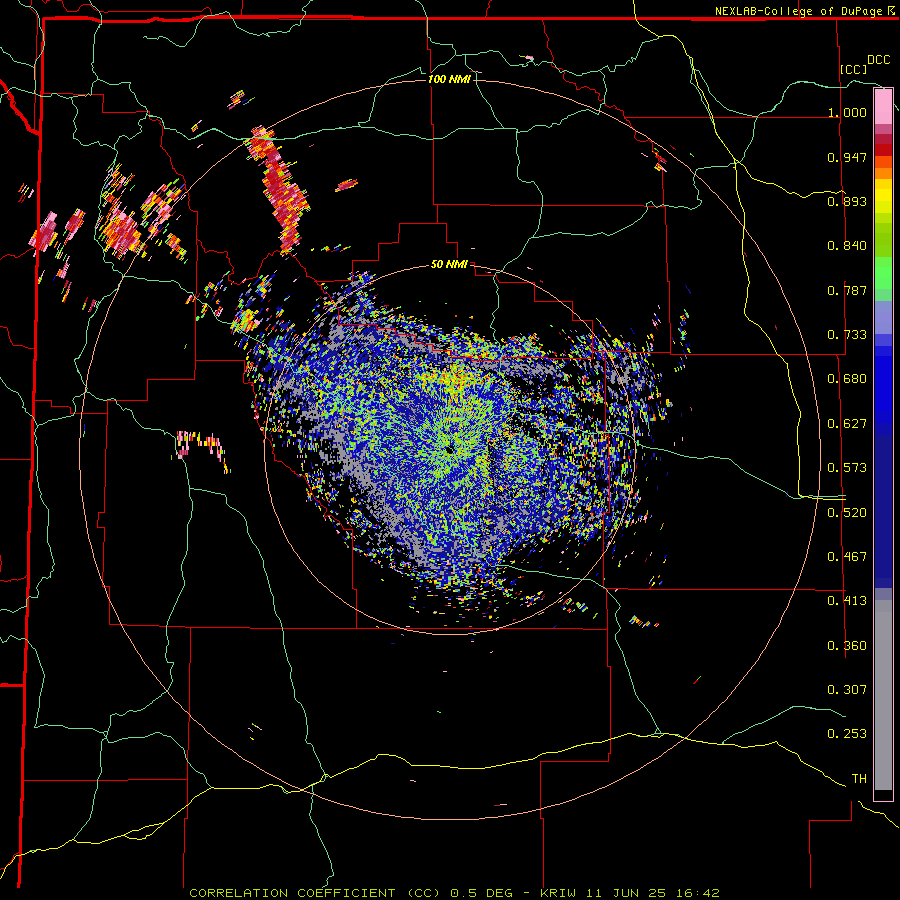Click the 0.307 scale value
Image resolution: width=900 pixels, height=900 pixels.
pos(847,690)
